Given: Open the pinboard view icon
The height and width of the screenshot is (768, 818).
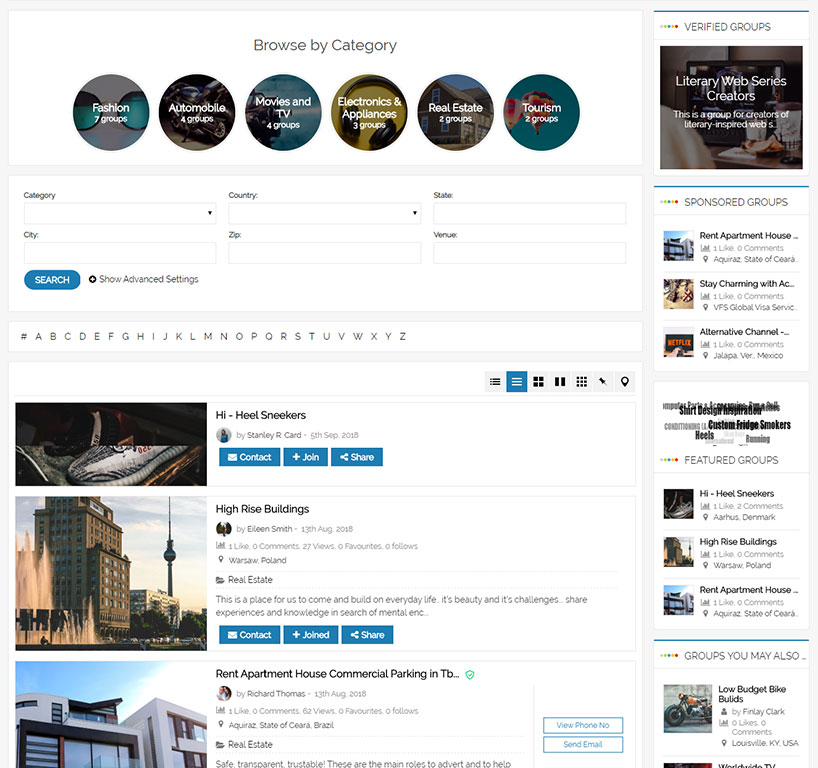Looking at the screenshot, I should pos(603,382).
